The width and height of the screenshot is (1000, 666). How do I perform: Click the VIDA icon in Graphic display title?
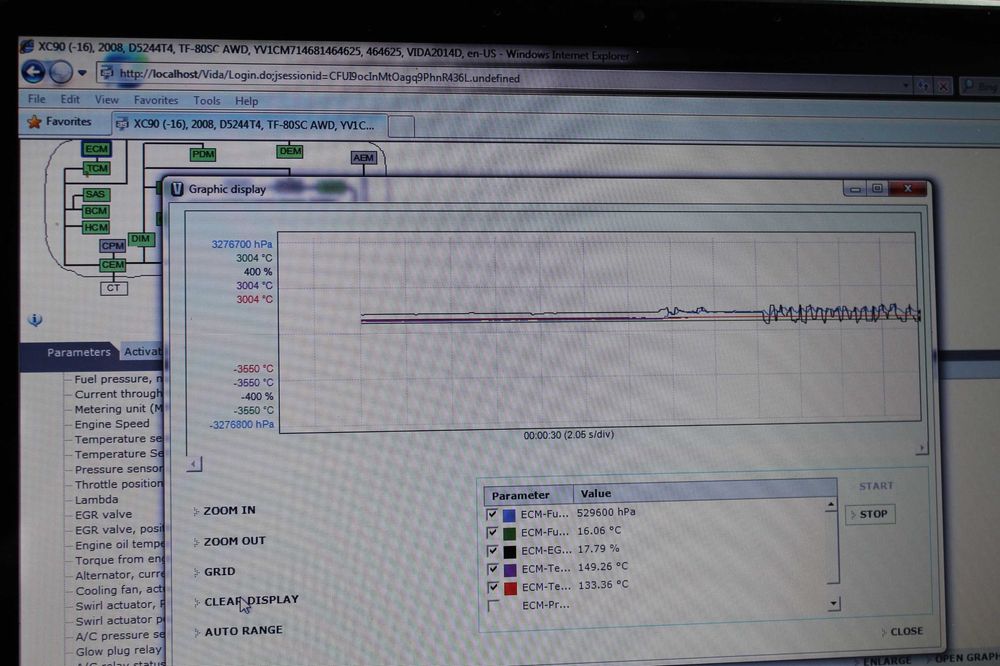tap(177, 189)
